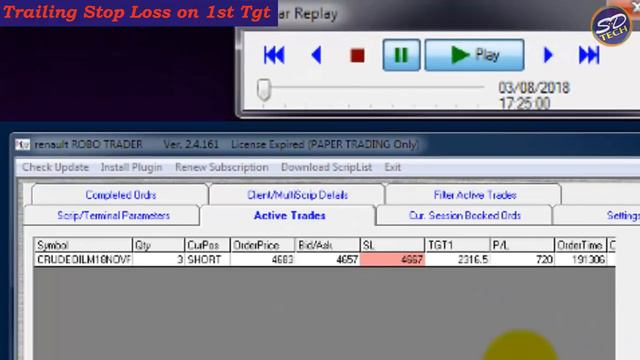Switch to Completed Ords tab
Image resolution: width=640 pixels, height=360 pixels.
coord(121,195)
